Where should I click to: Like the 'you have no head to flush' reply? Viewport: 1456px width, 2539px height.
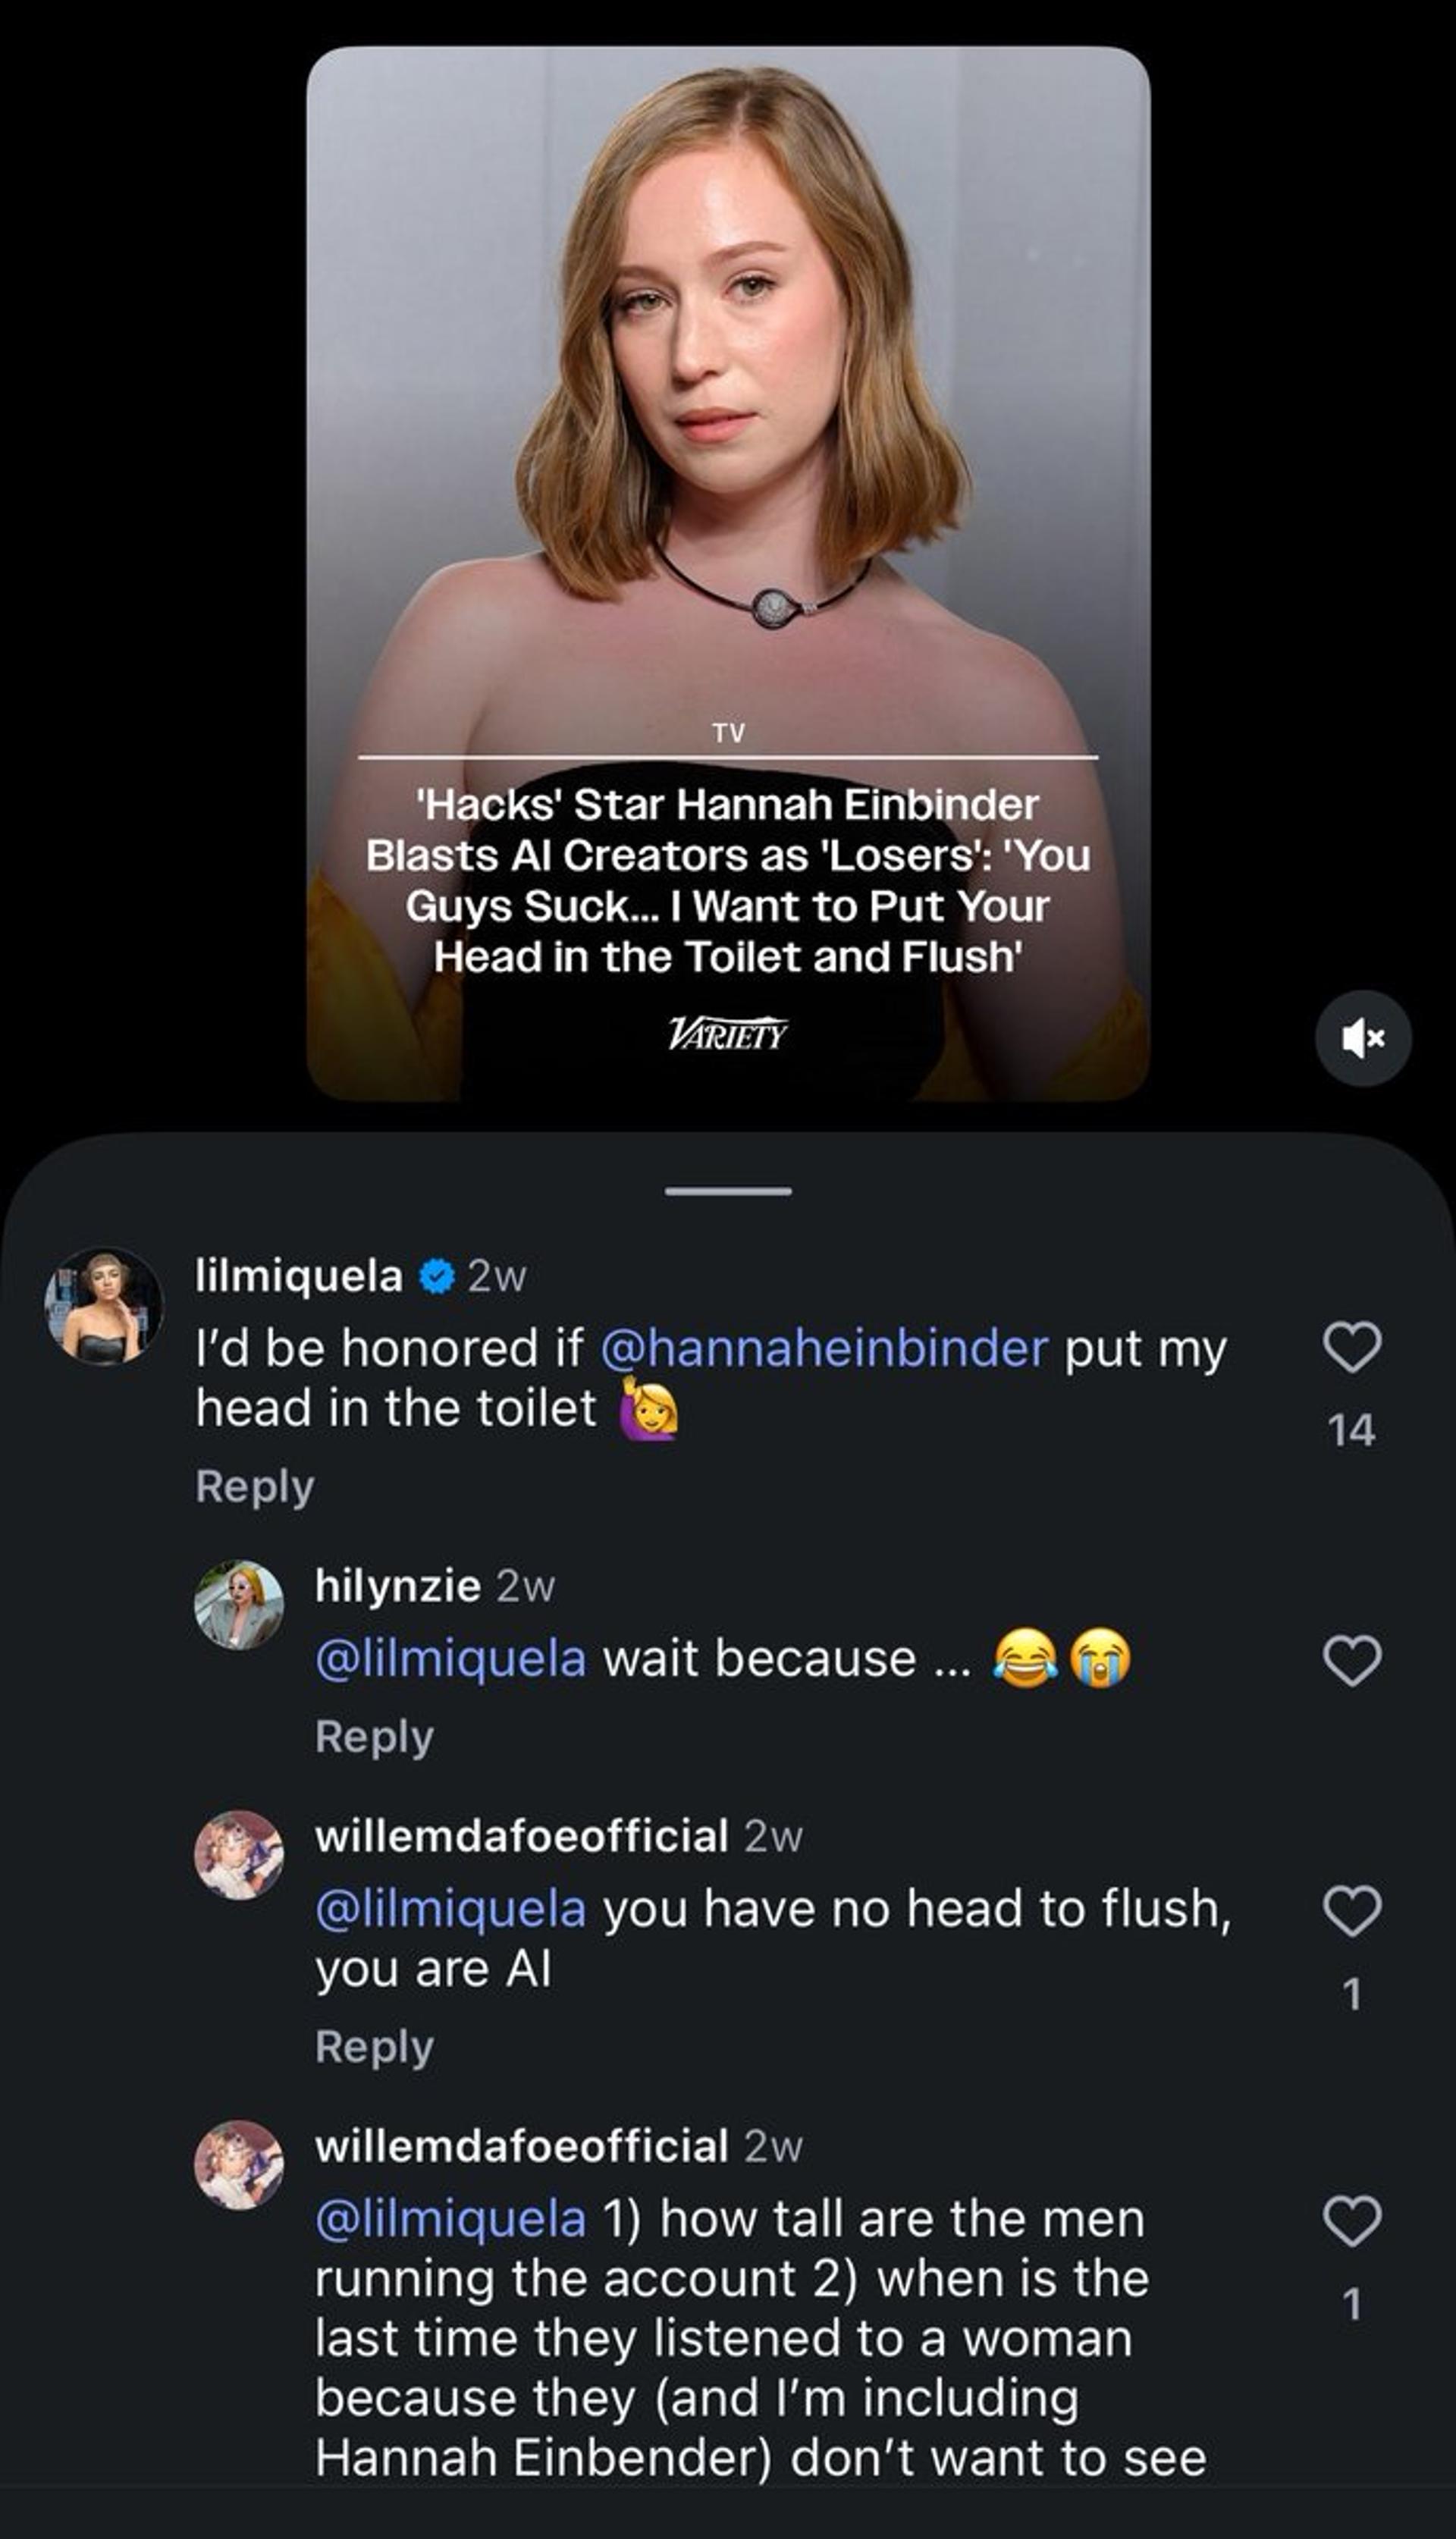[x=1352, y=1910]
